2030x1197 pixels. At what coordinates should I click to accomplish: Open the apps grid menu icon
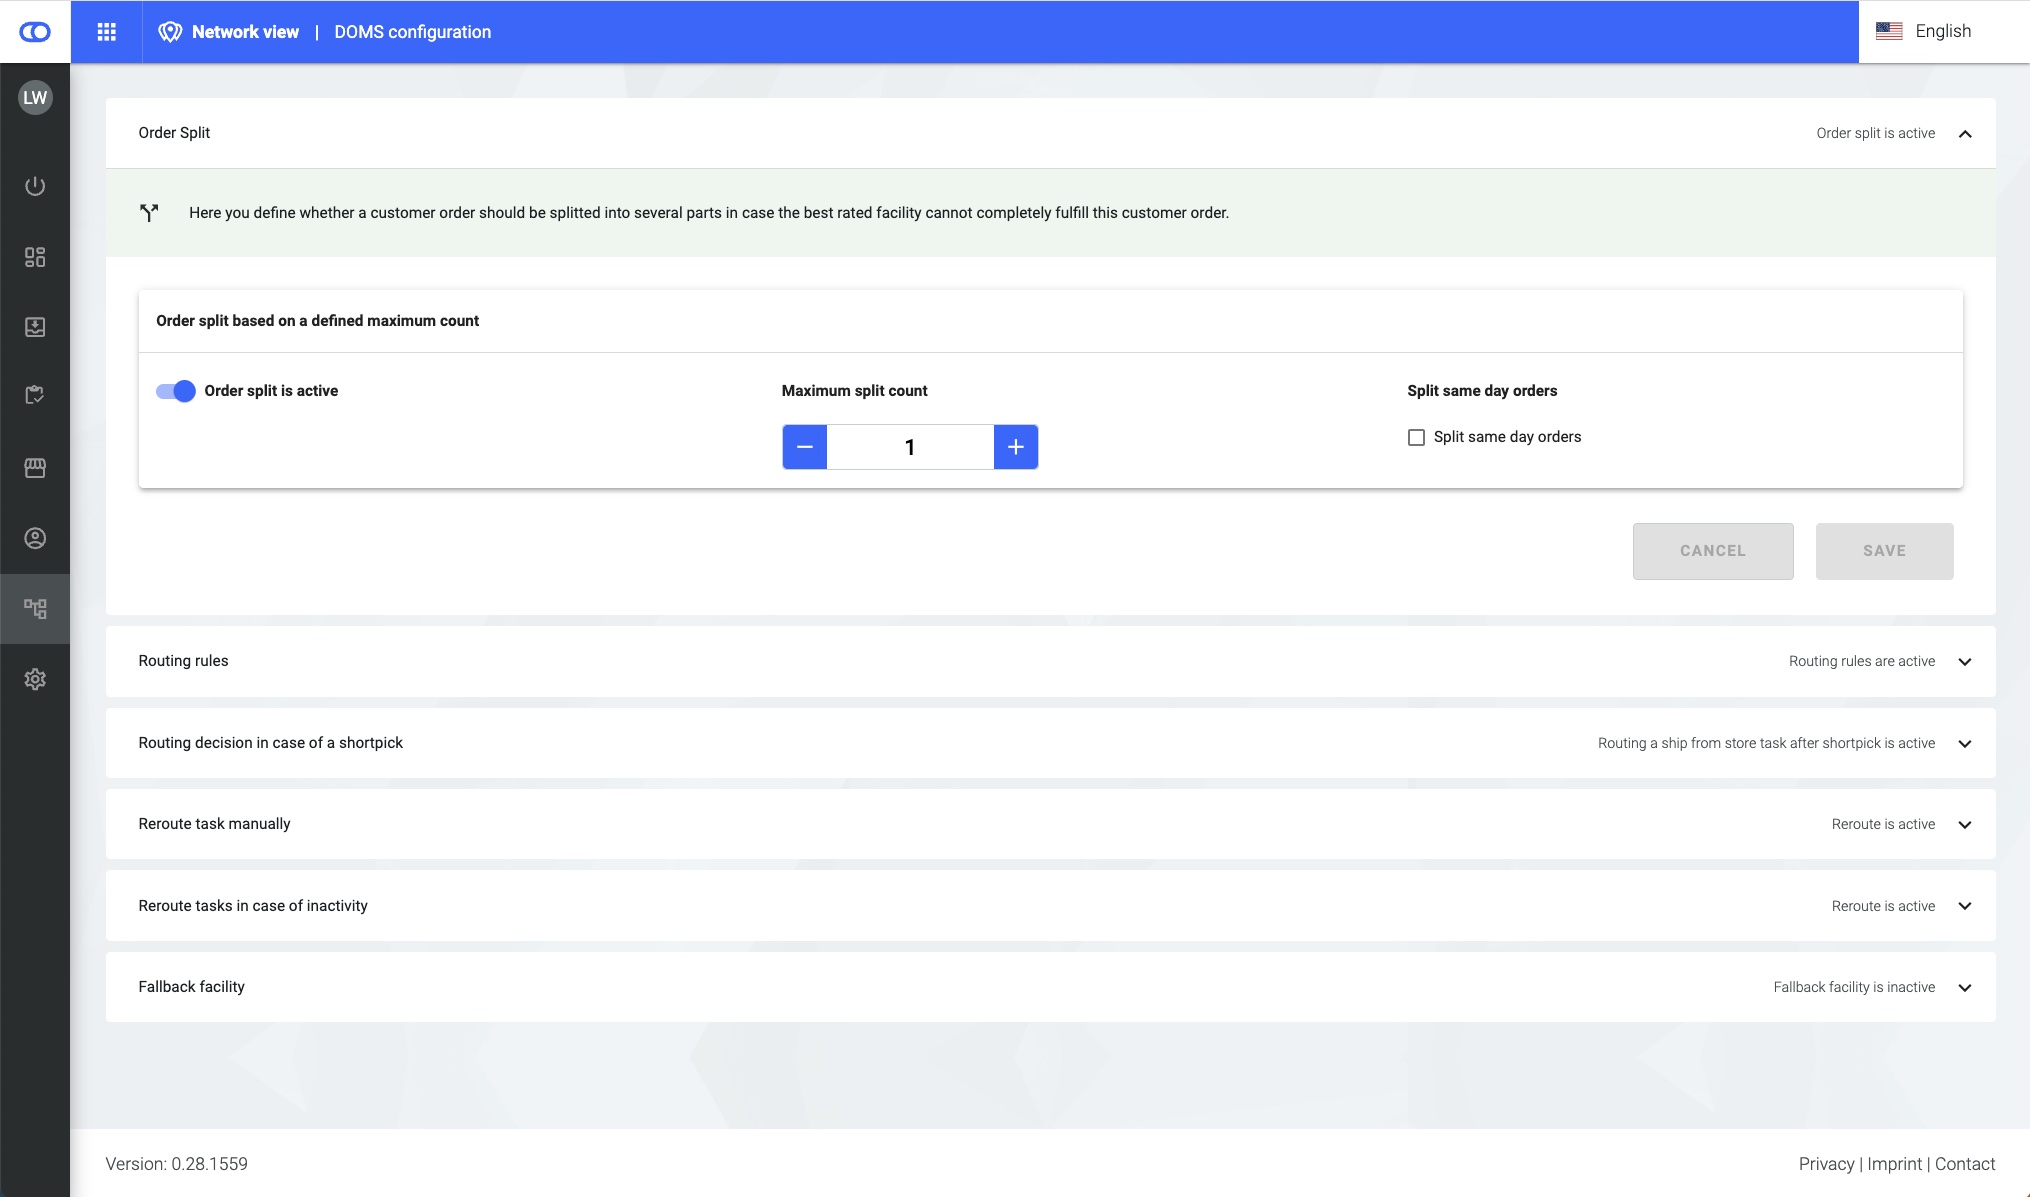[106, 32]
